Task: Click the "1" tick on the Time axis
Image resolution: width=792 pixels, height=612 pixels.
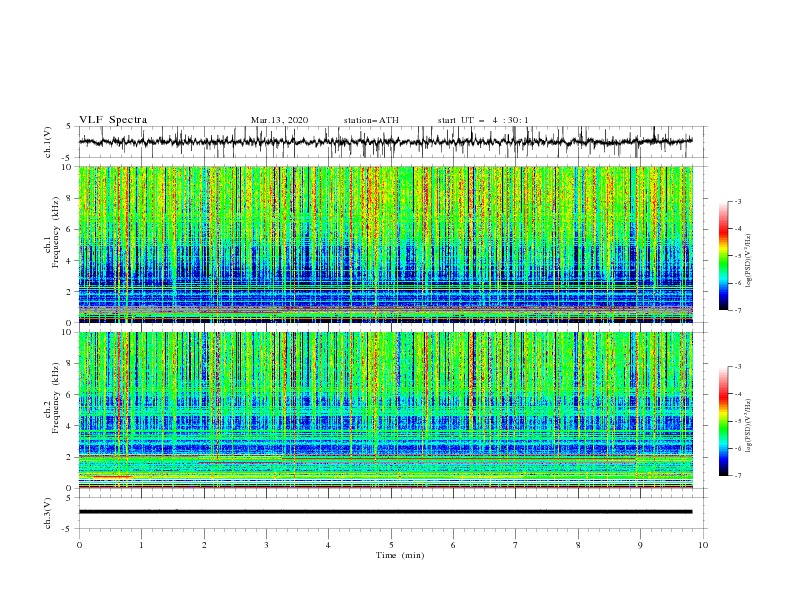Action: (141, 545)
